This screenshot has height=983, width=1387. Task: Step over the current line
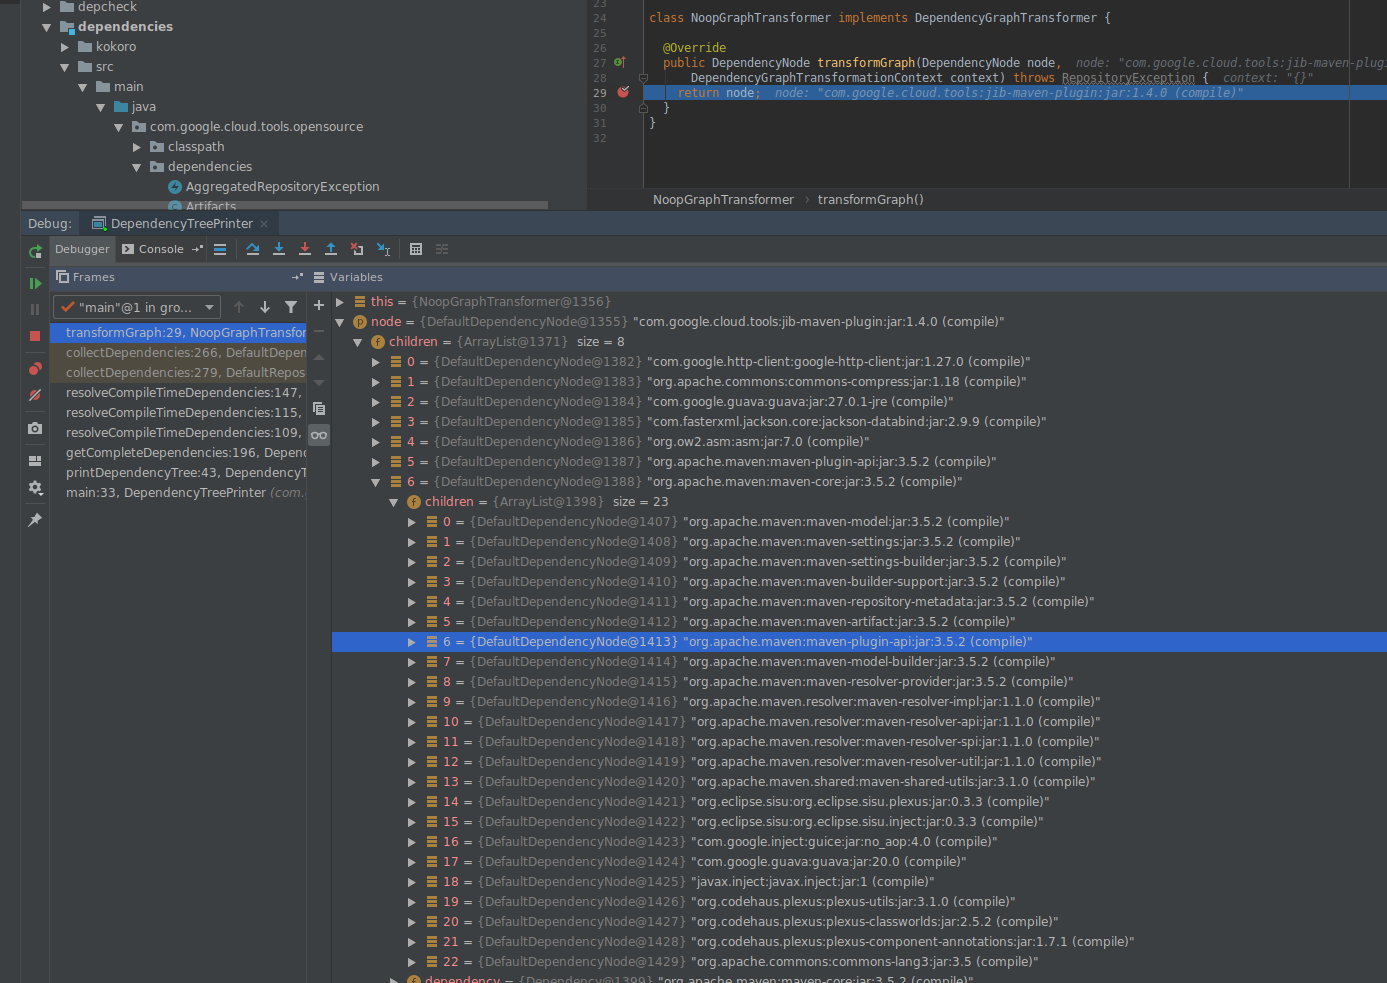click(252, 249)
